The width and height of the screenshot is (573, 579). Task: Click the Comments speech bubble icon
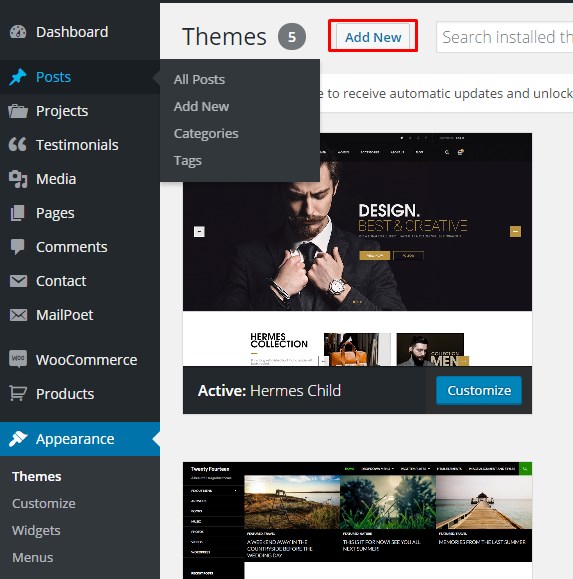point(18,247)
